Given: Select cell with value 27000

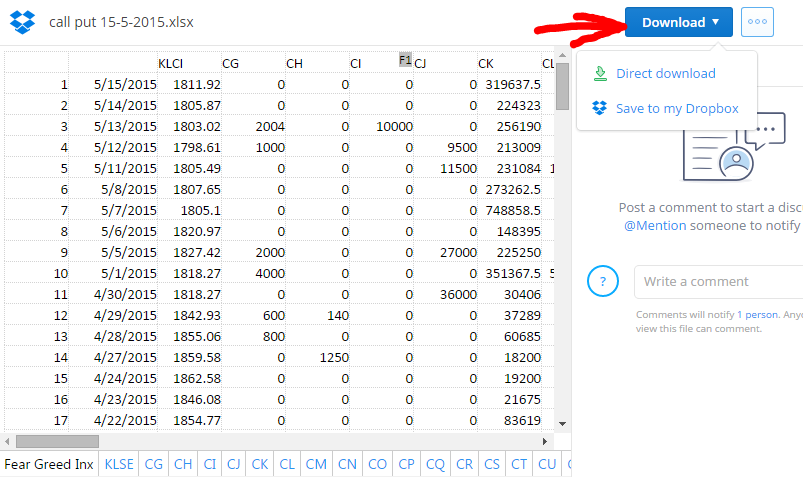Looking at the screenshot, I should click(x=446, y=252).
